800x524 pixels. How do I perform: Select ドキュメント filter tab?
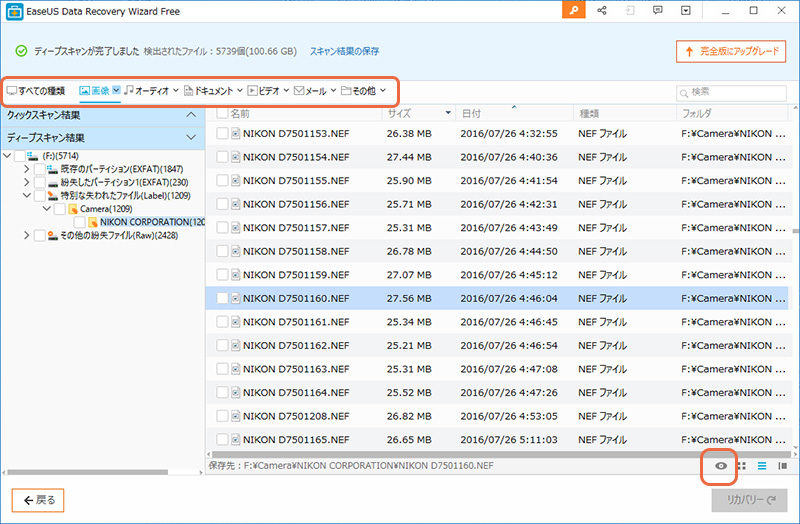(x=208, y=91)
